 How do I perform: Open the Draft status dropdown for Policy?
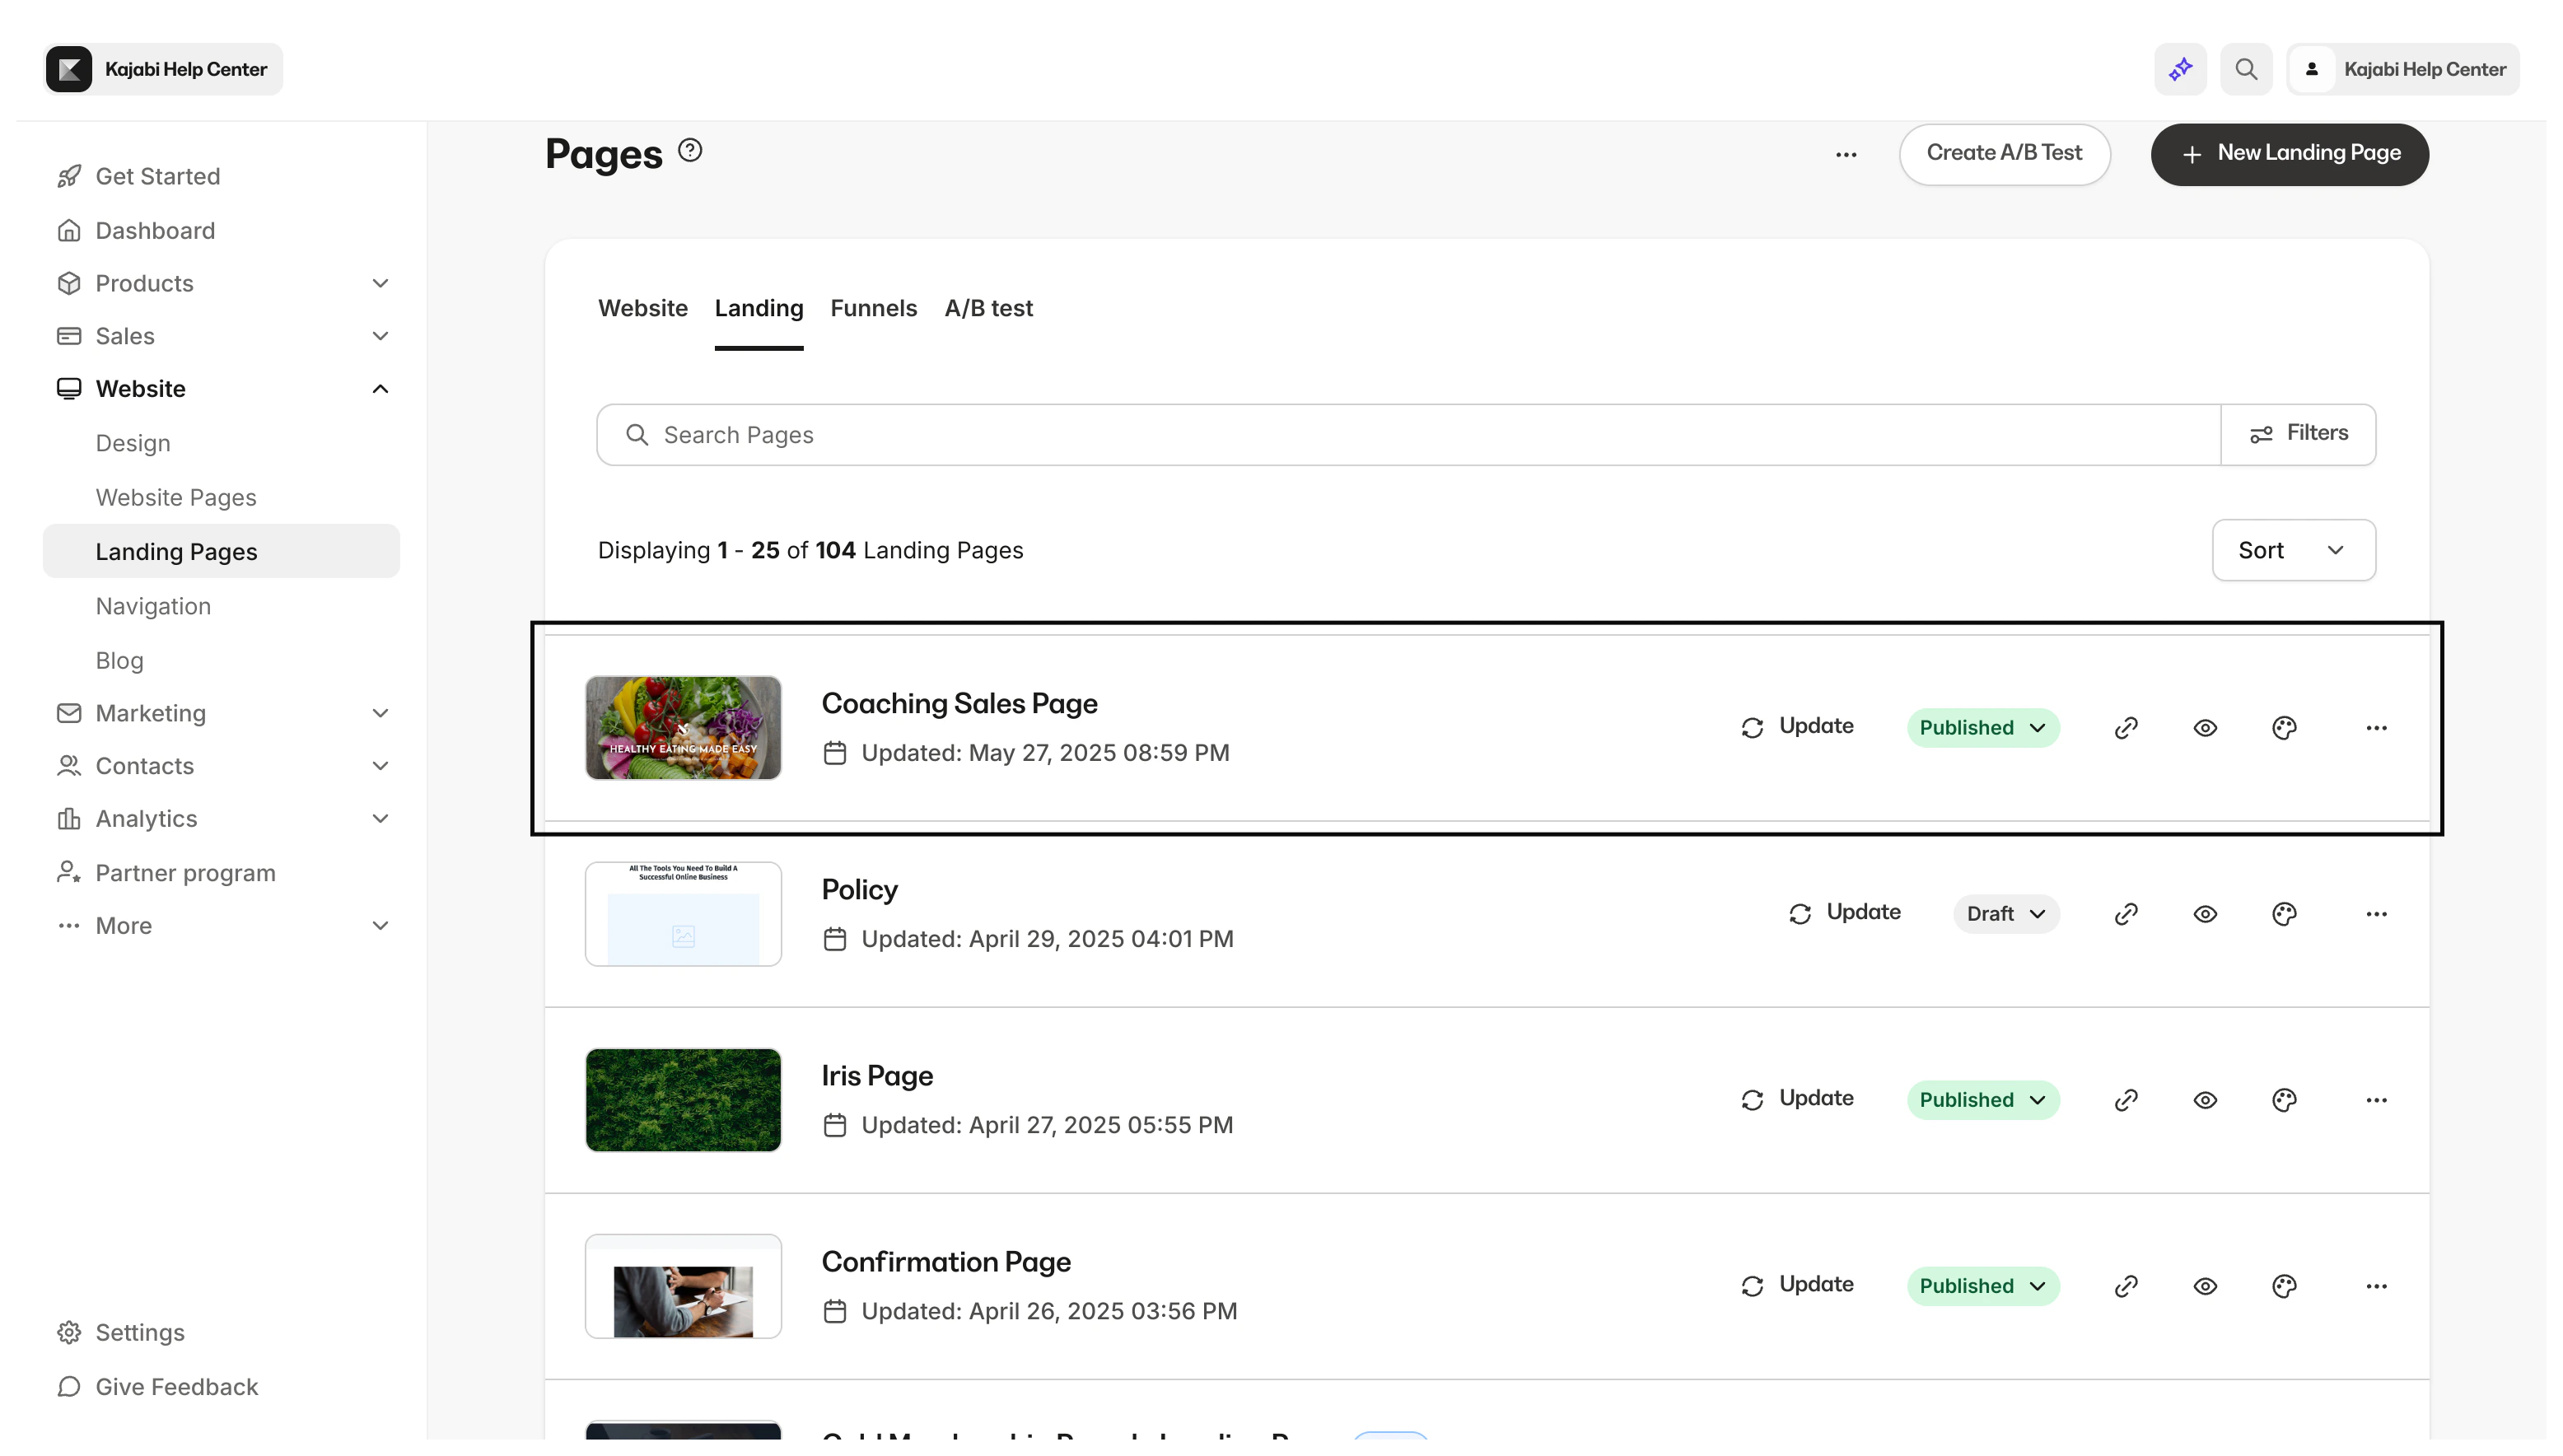click(2005, 913)
